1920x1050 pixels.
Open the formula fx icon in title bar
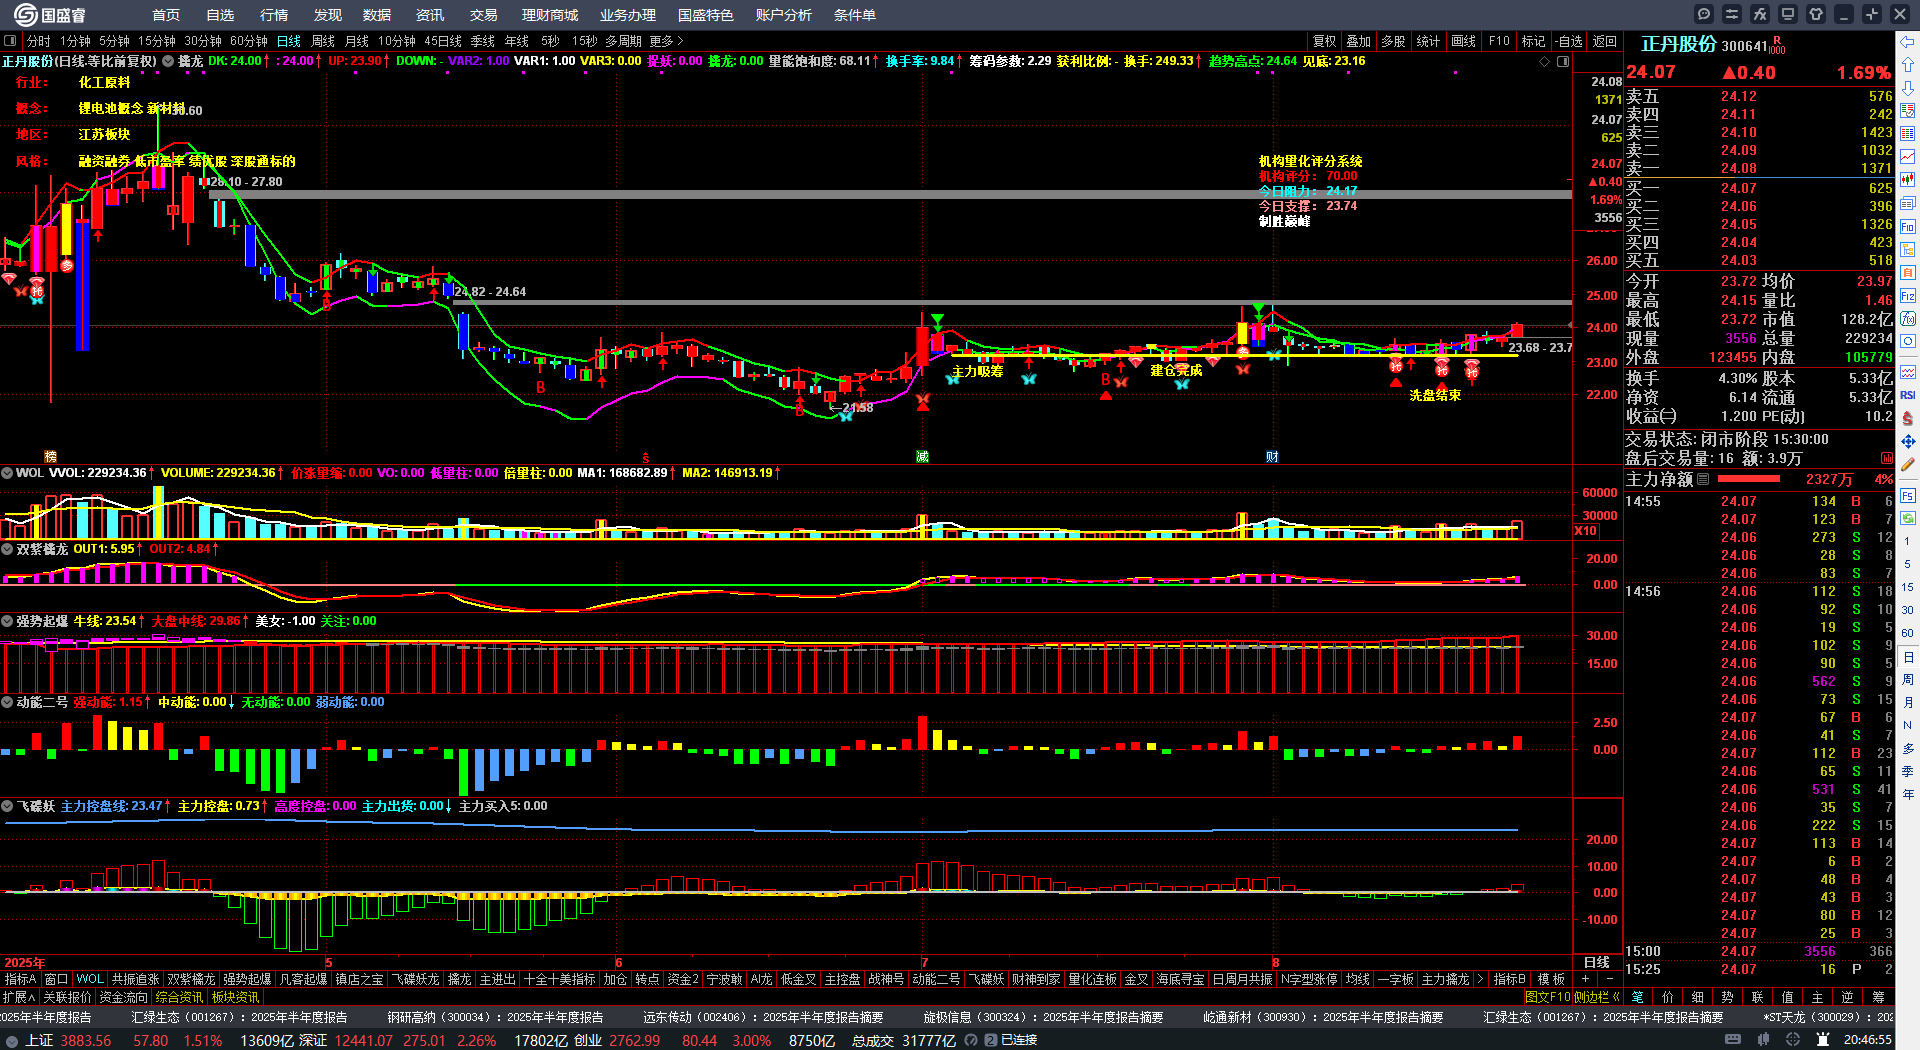click(1760, 14)
